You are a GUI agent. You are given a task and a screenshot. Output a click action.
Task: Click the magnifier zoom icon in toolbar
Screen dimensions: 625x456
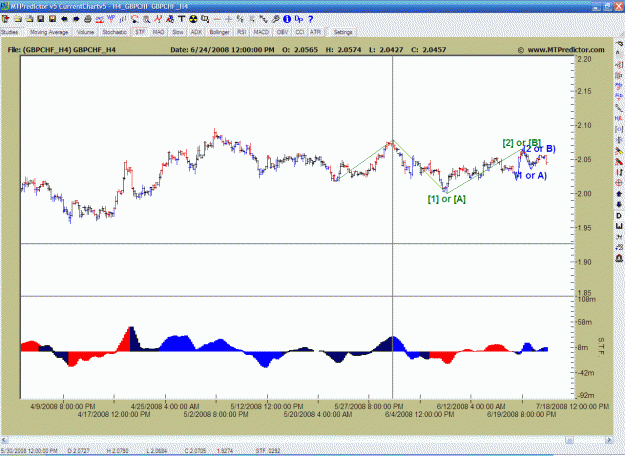click(x=146, y=19)
